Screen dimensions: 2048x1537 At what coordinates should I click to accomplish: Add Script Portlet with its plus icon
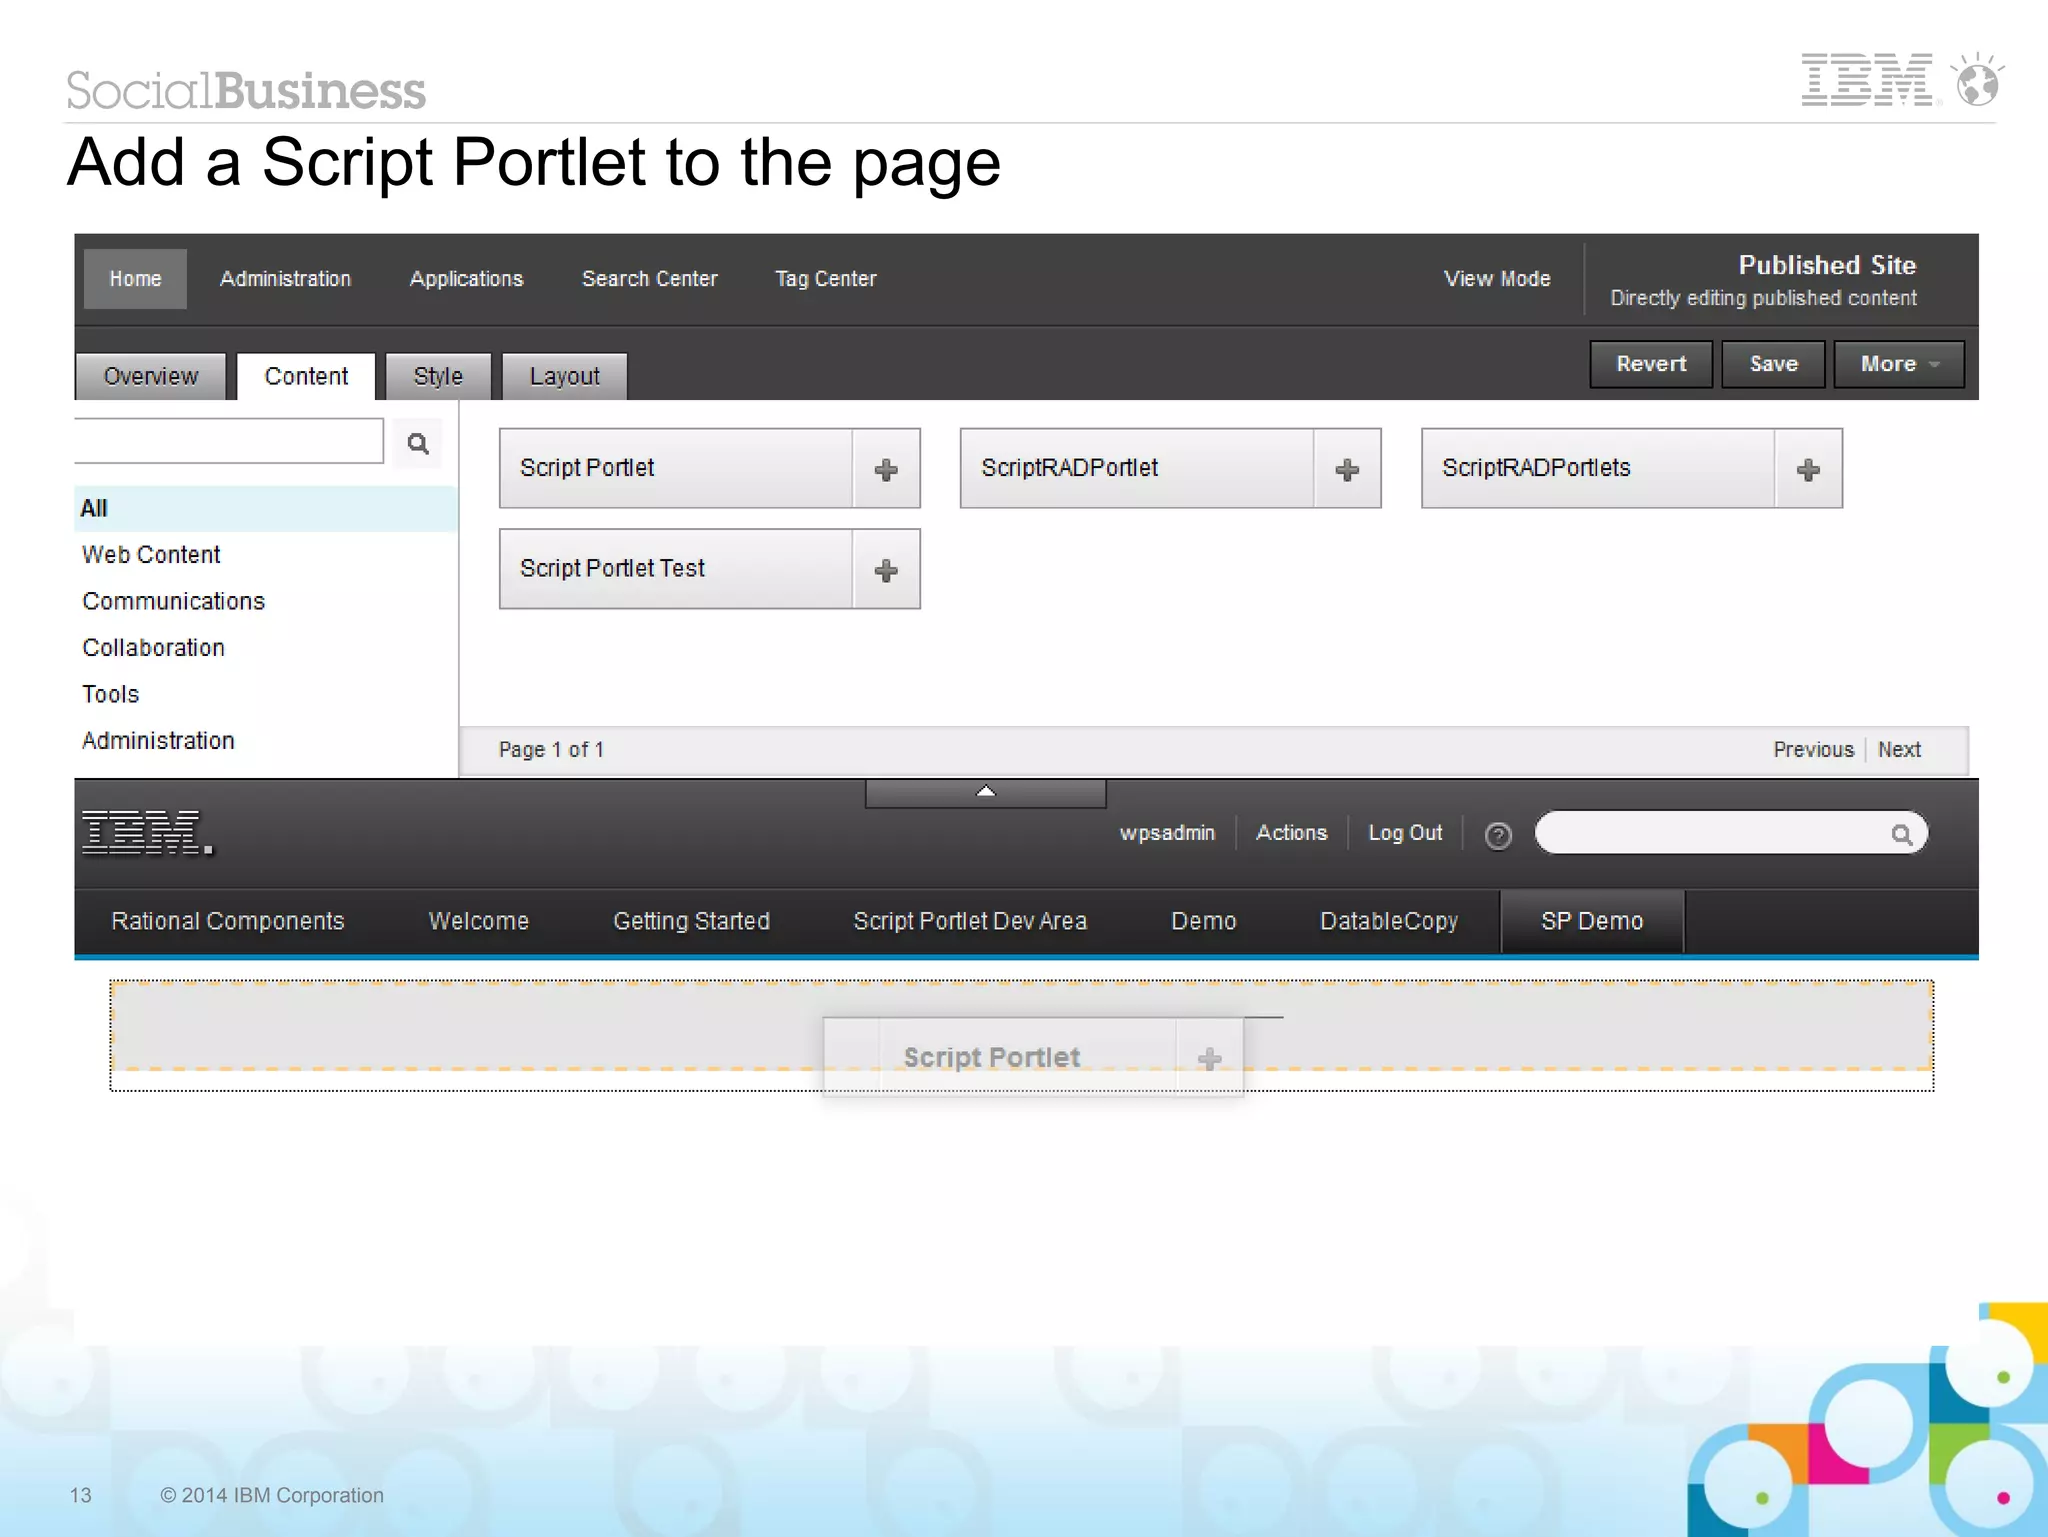(886, 469)
